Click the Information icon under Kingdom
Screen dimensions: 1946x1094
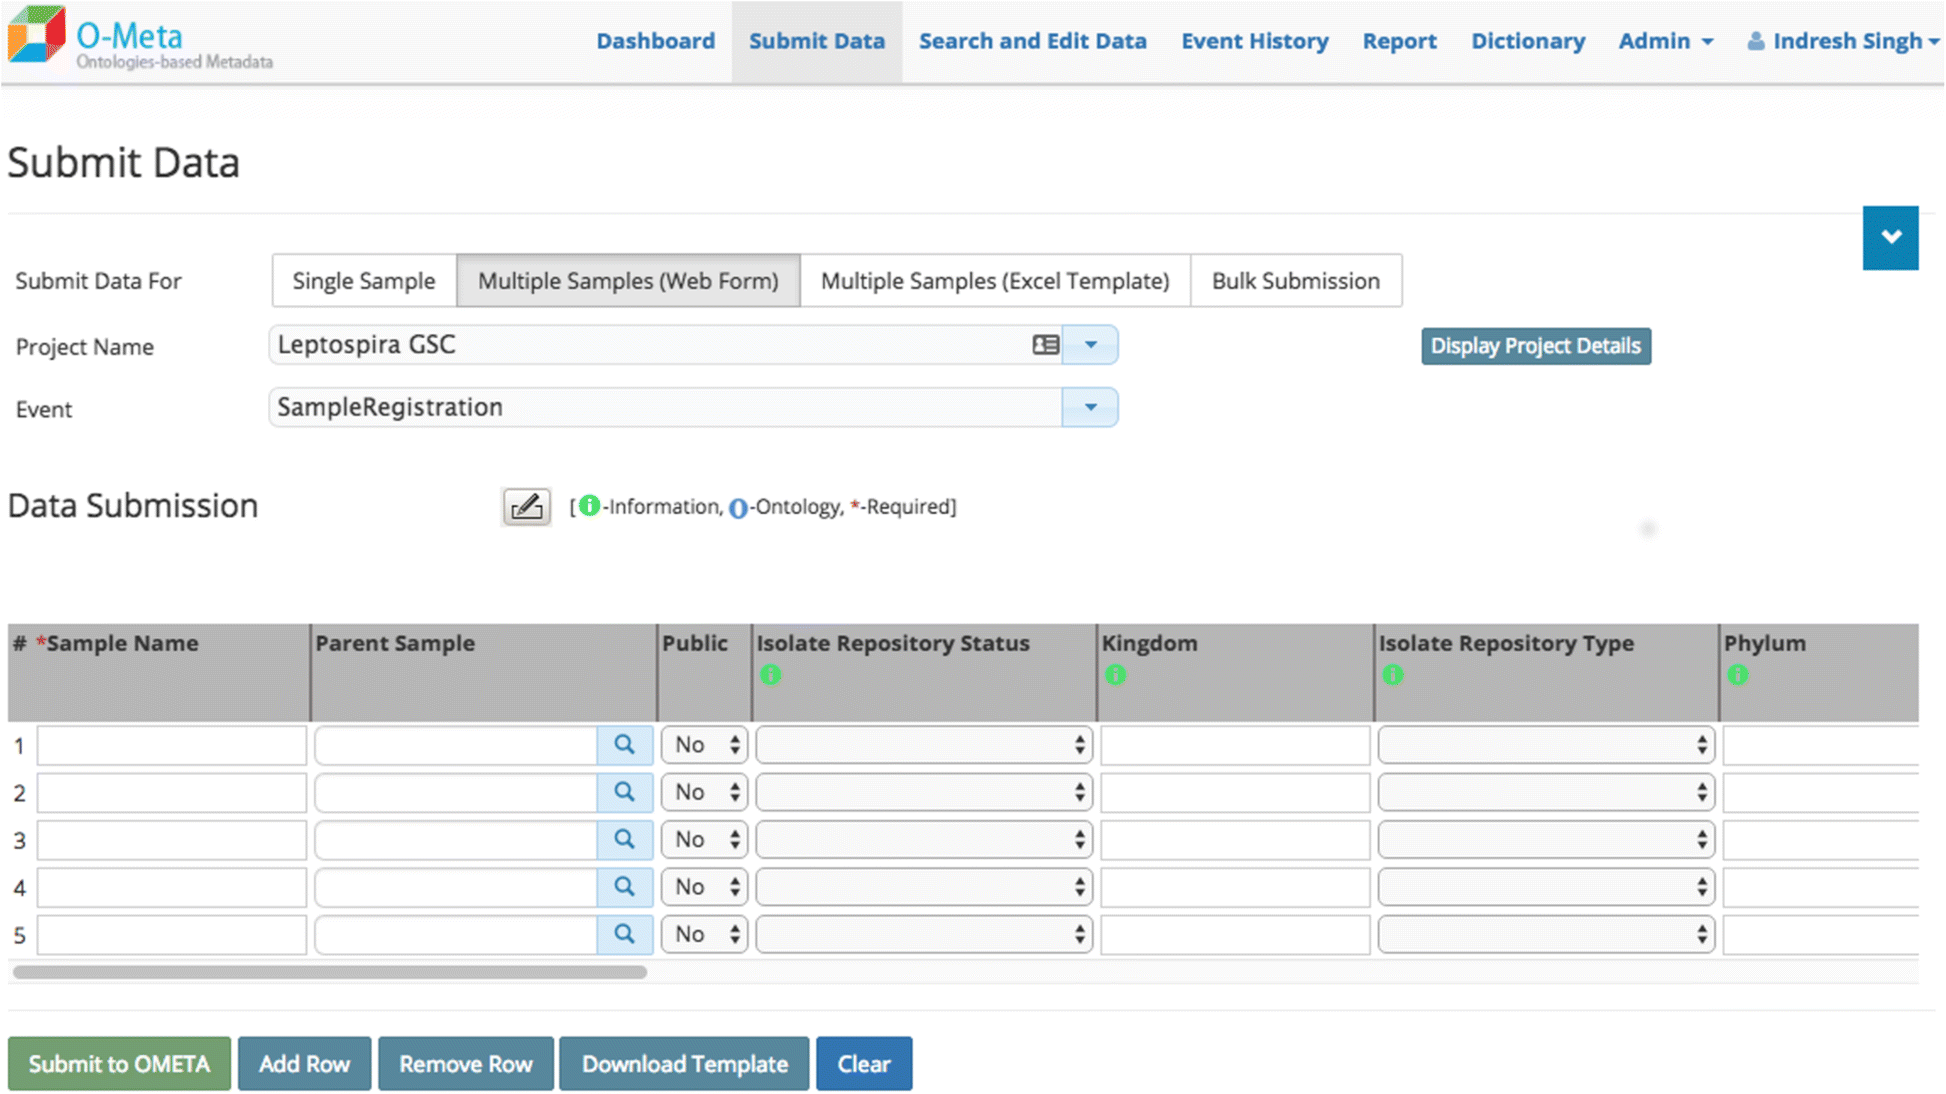1116,675
